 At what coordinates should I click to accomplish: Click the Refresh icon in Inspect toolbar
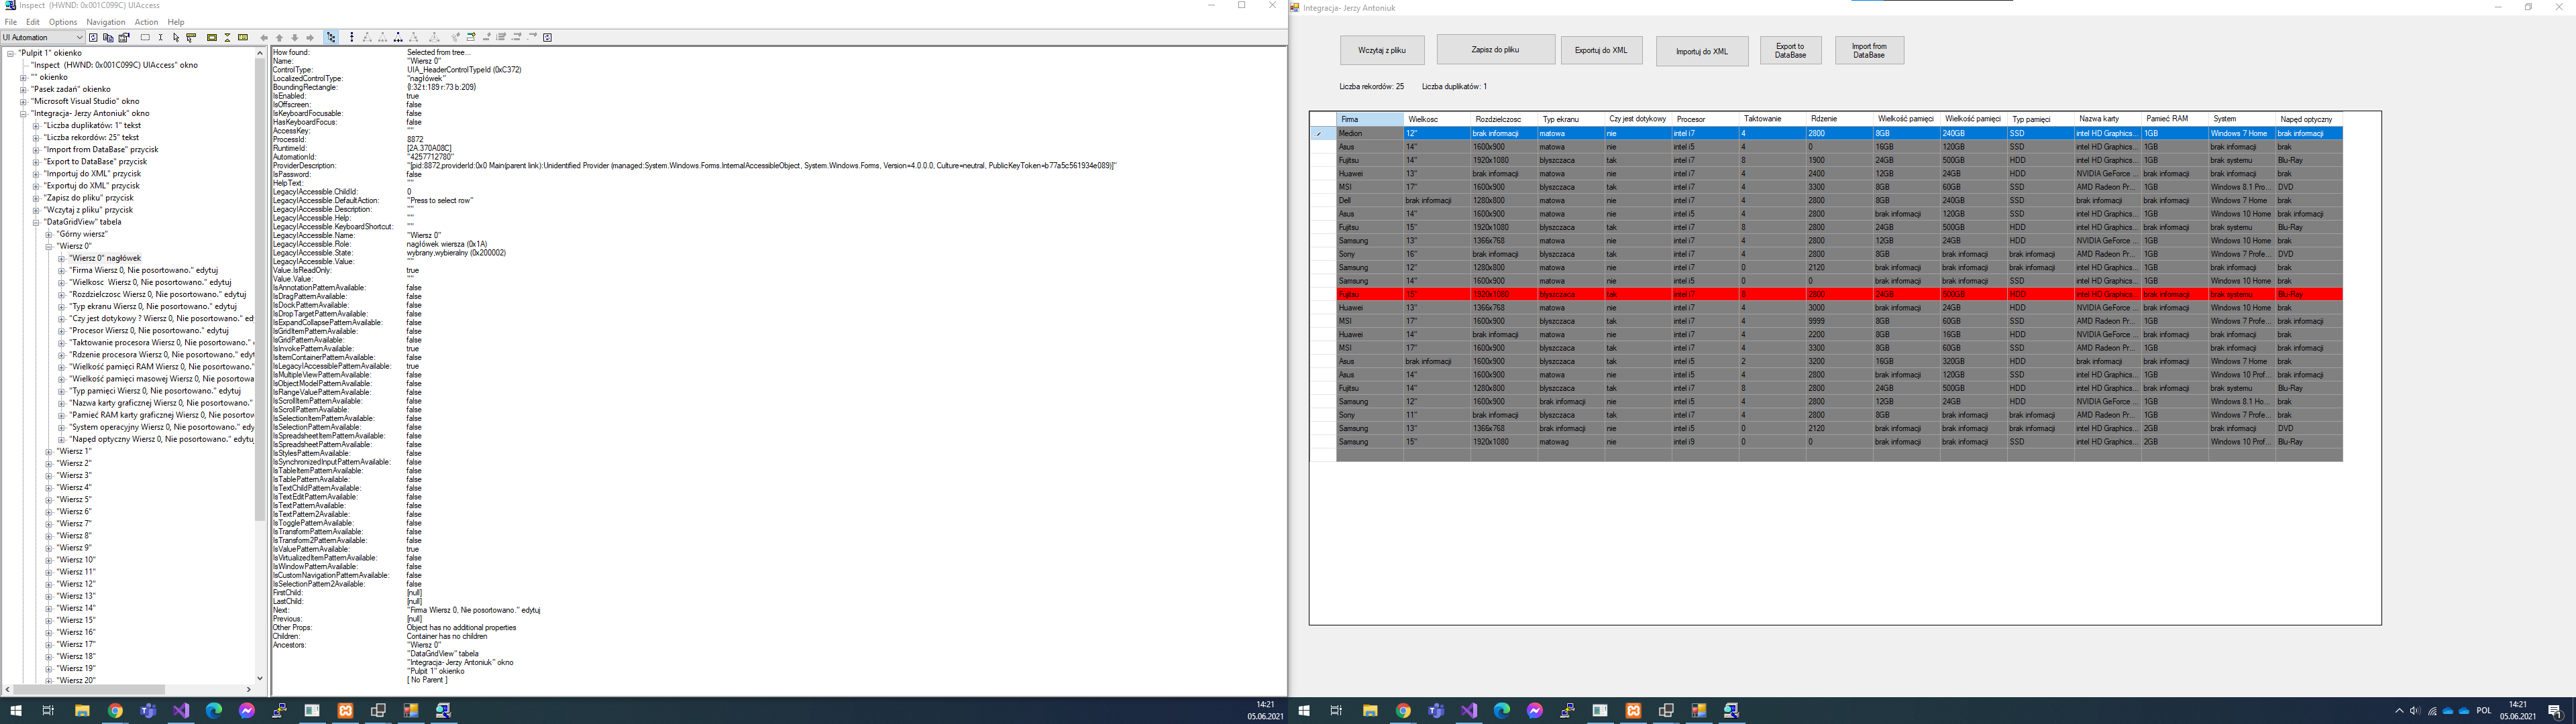coord(93,38)
